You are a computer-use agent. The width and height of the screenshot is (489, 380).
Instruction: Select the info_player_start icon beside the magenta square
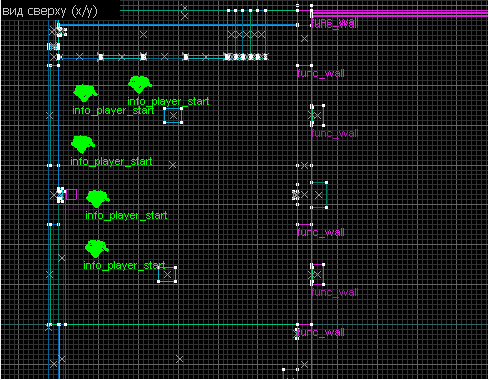coord(98,199)
